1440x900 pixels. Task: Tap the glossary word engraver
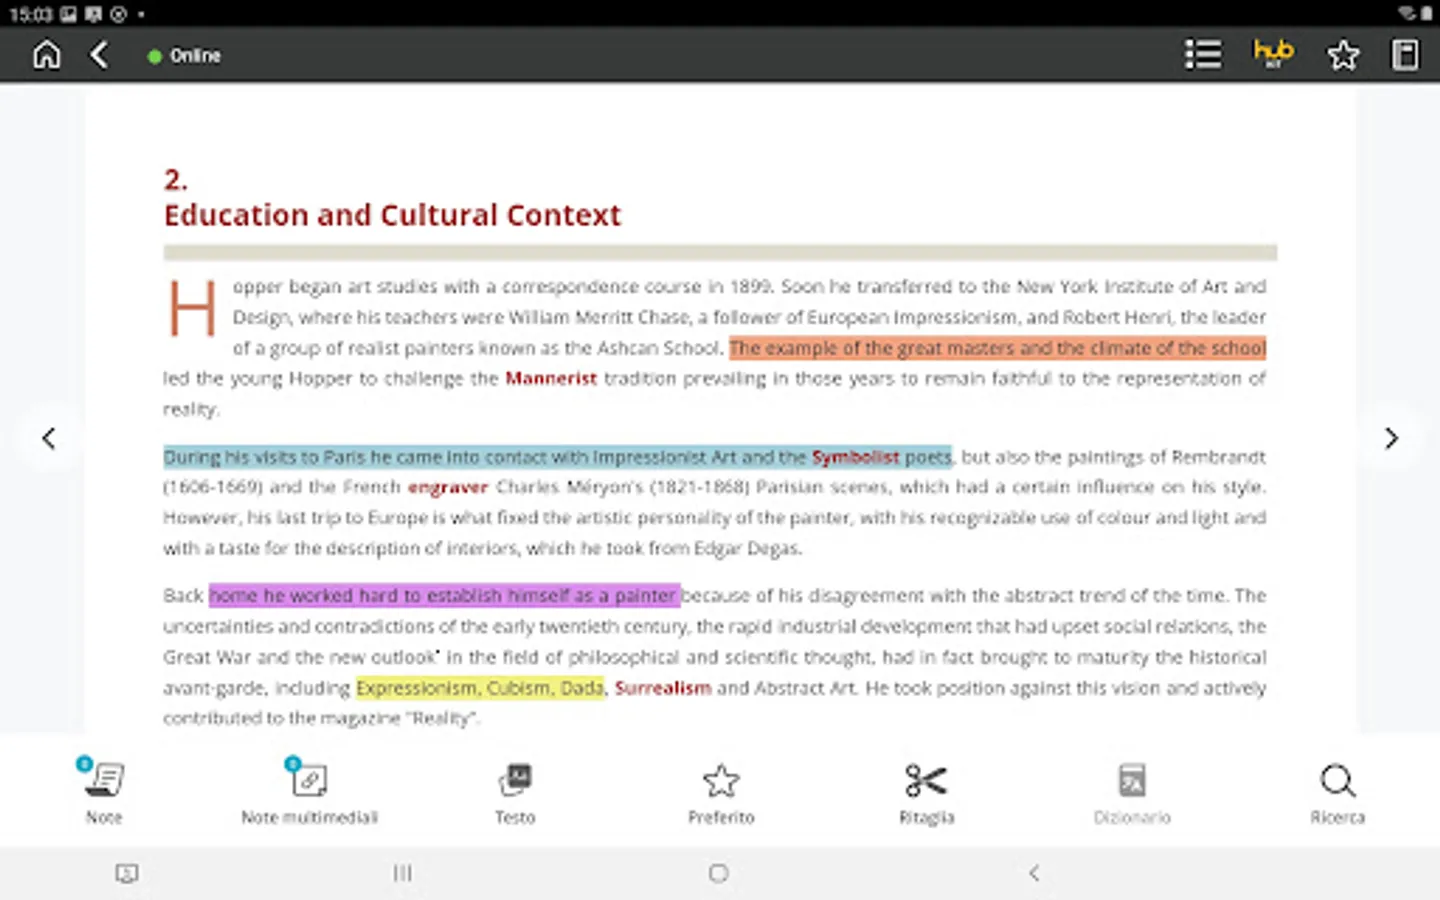[448, 487]
